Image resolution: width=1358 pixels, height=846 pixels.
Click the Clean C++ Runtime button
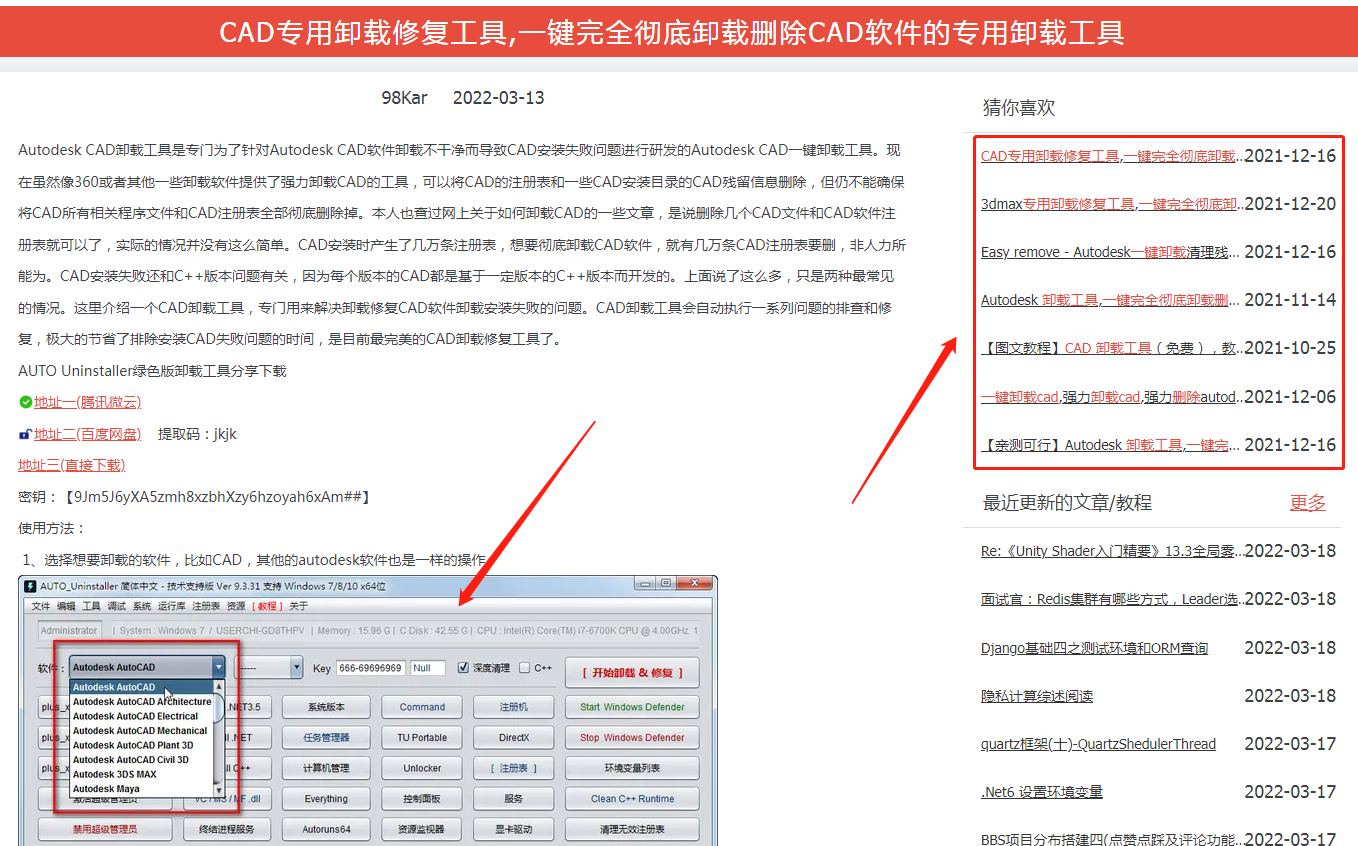click(x=632, y=798)
